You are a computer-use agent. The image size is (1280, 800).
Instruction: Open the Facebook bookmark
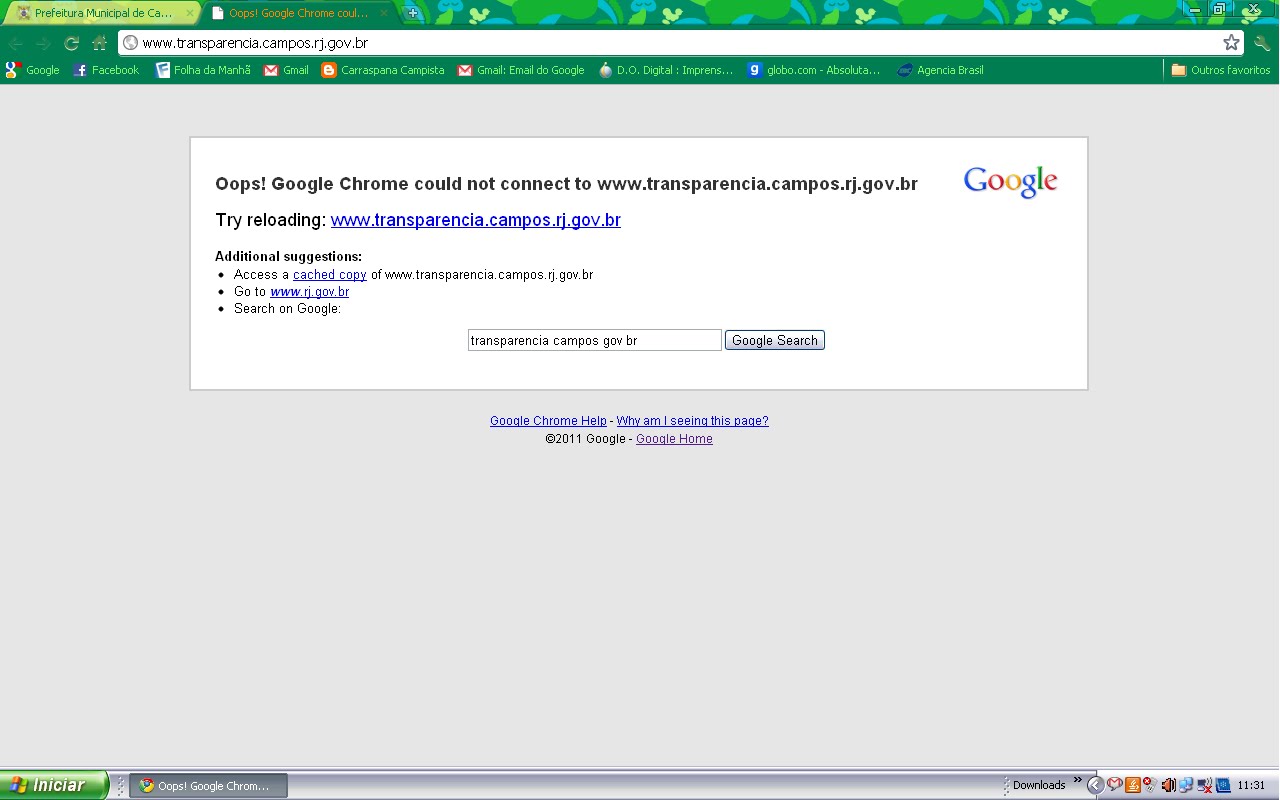coord(106,70)
